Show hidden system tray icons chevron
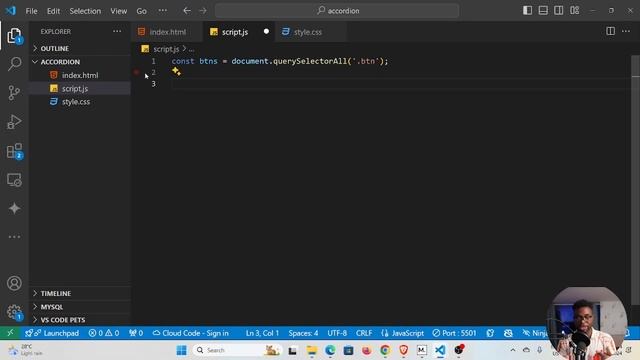 click(513, 350)
